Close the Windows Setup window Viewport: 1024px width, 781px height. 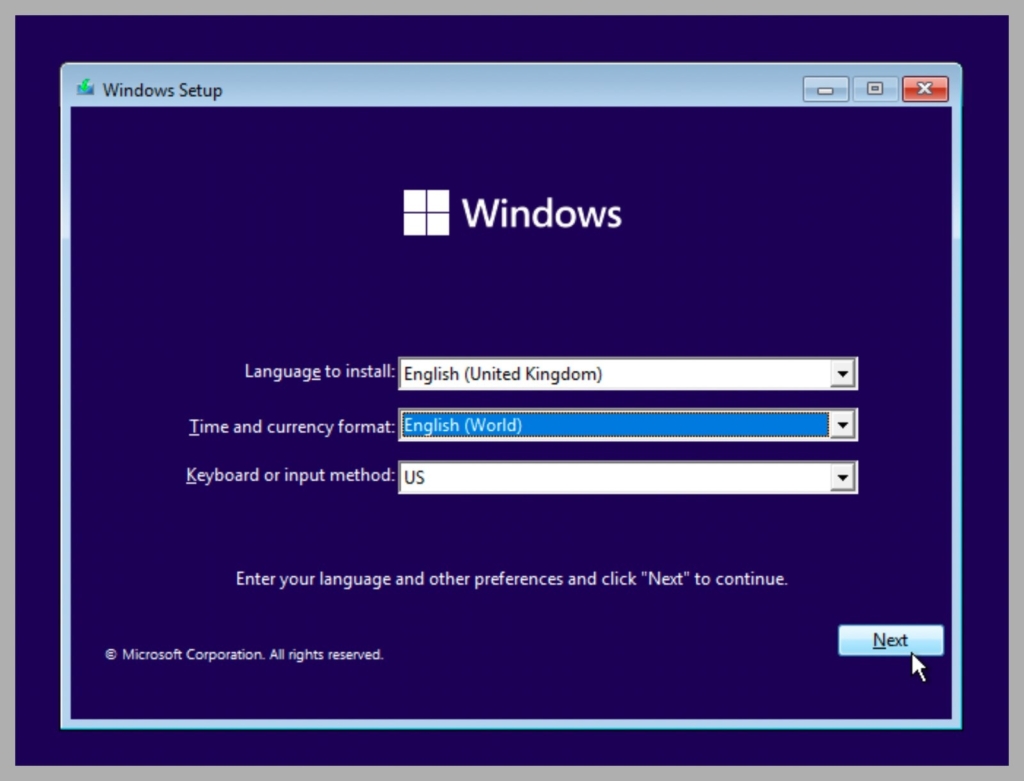(x=924, y=90)
